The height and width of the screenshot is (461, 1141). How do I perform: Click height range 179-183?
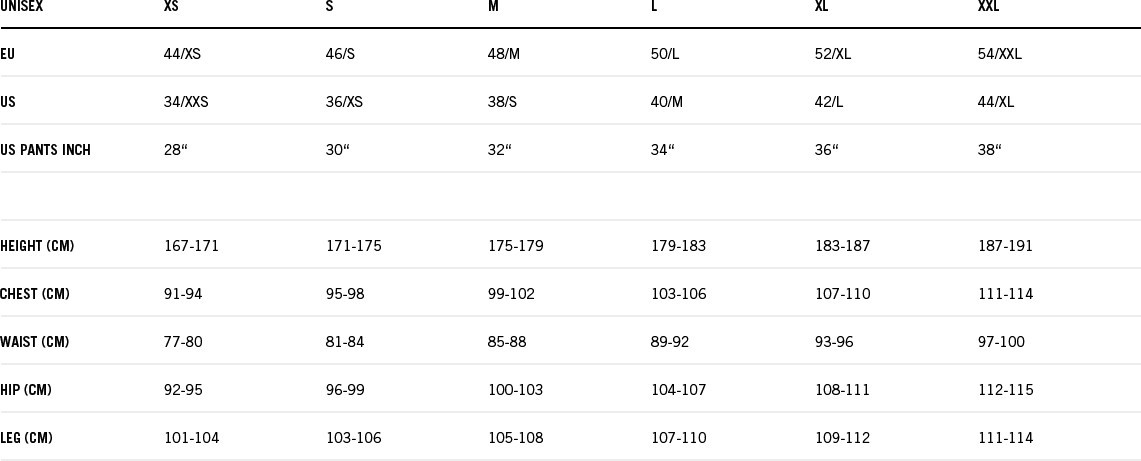click(x=678, y=246)
